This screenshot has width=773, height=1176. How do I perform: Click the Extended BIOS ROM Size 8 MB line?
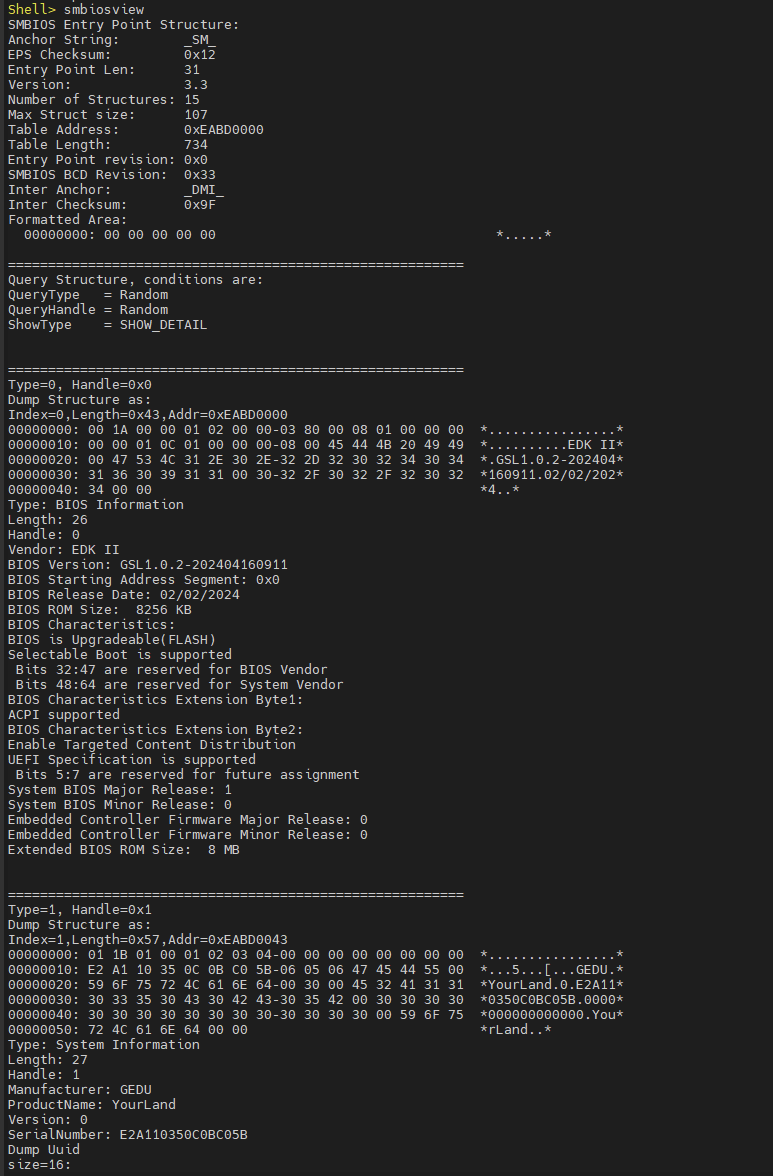tap(124, 850)
